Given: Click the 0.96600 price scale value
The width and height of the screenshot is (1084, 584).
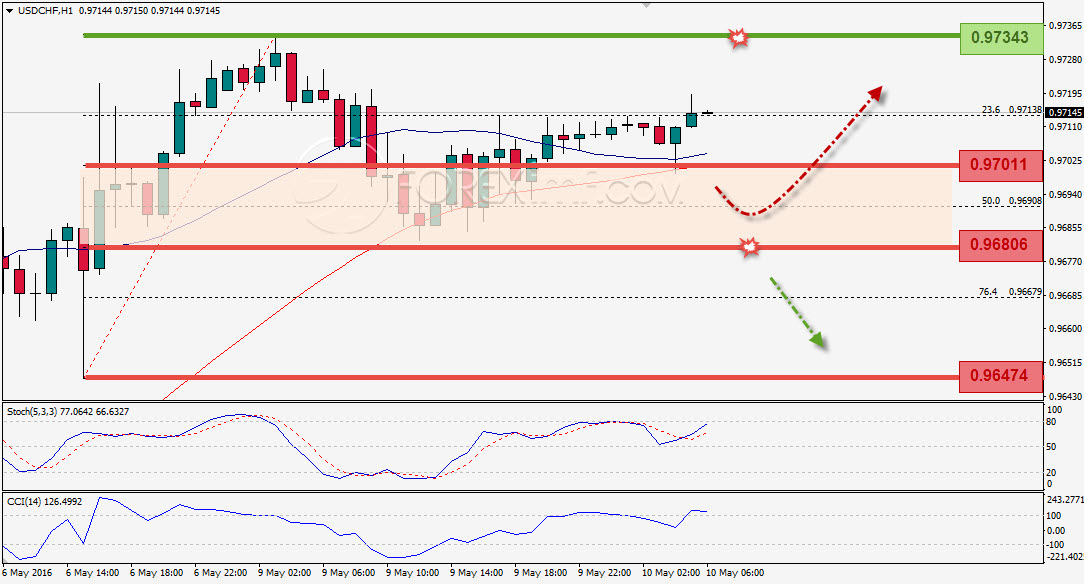Looking at the screenshot, I should pos(1065,328).
